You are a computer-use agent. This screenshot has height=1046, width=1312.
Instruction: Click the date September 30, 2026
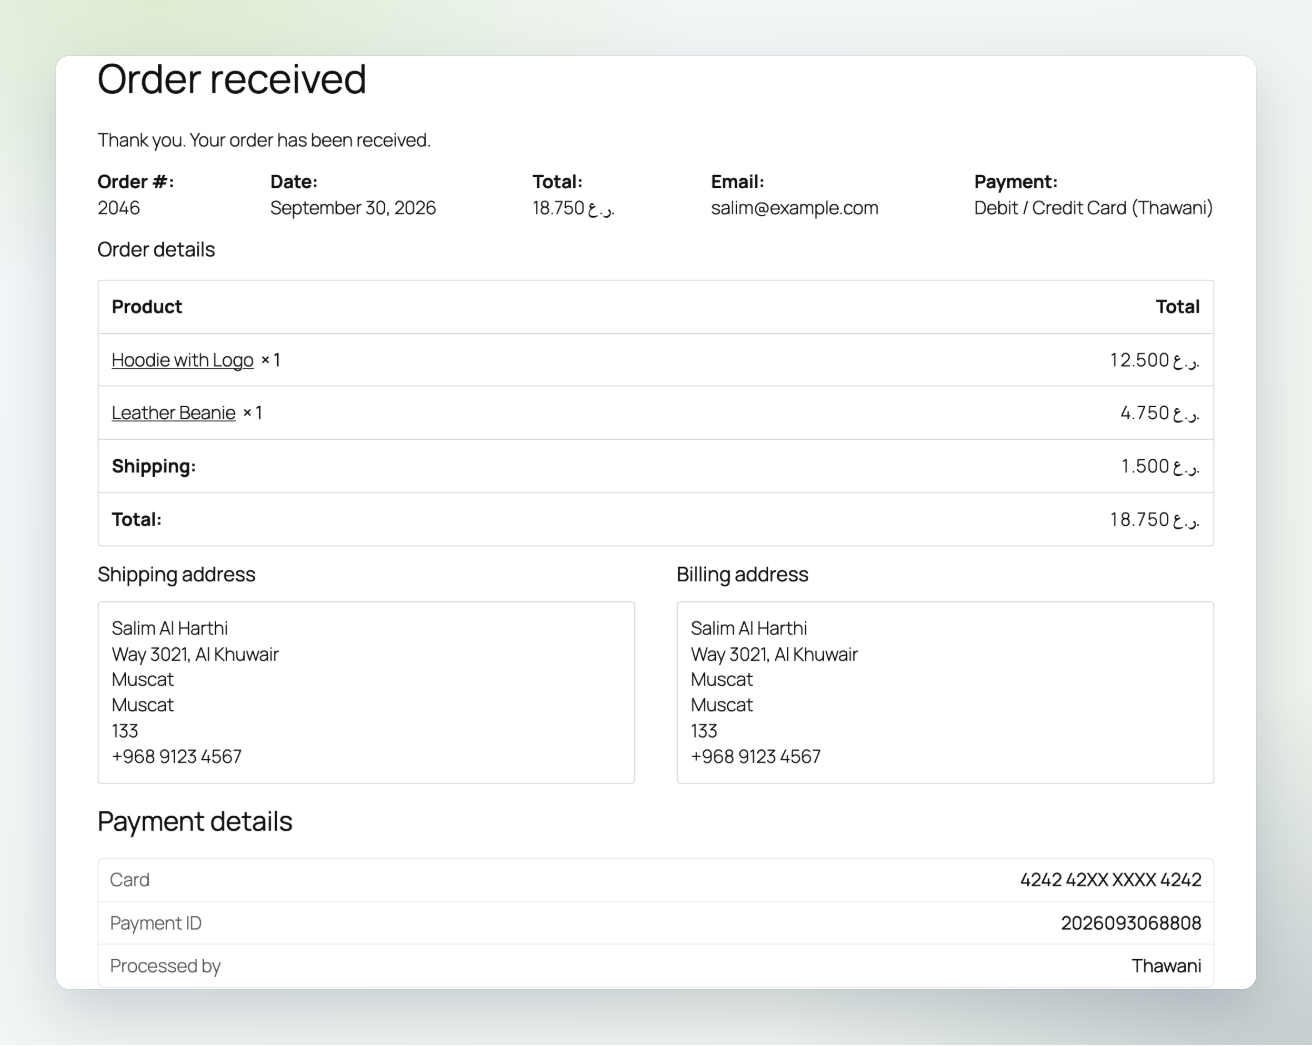pos(353,208)
